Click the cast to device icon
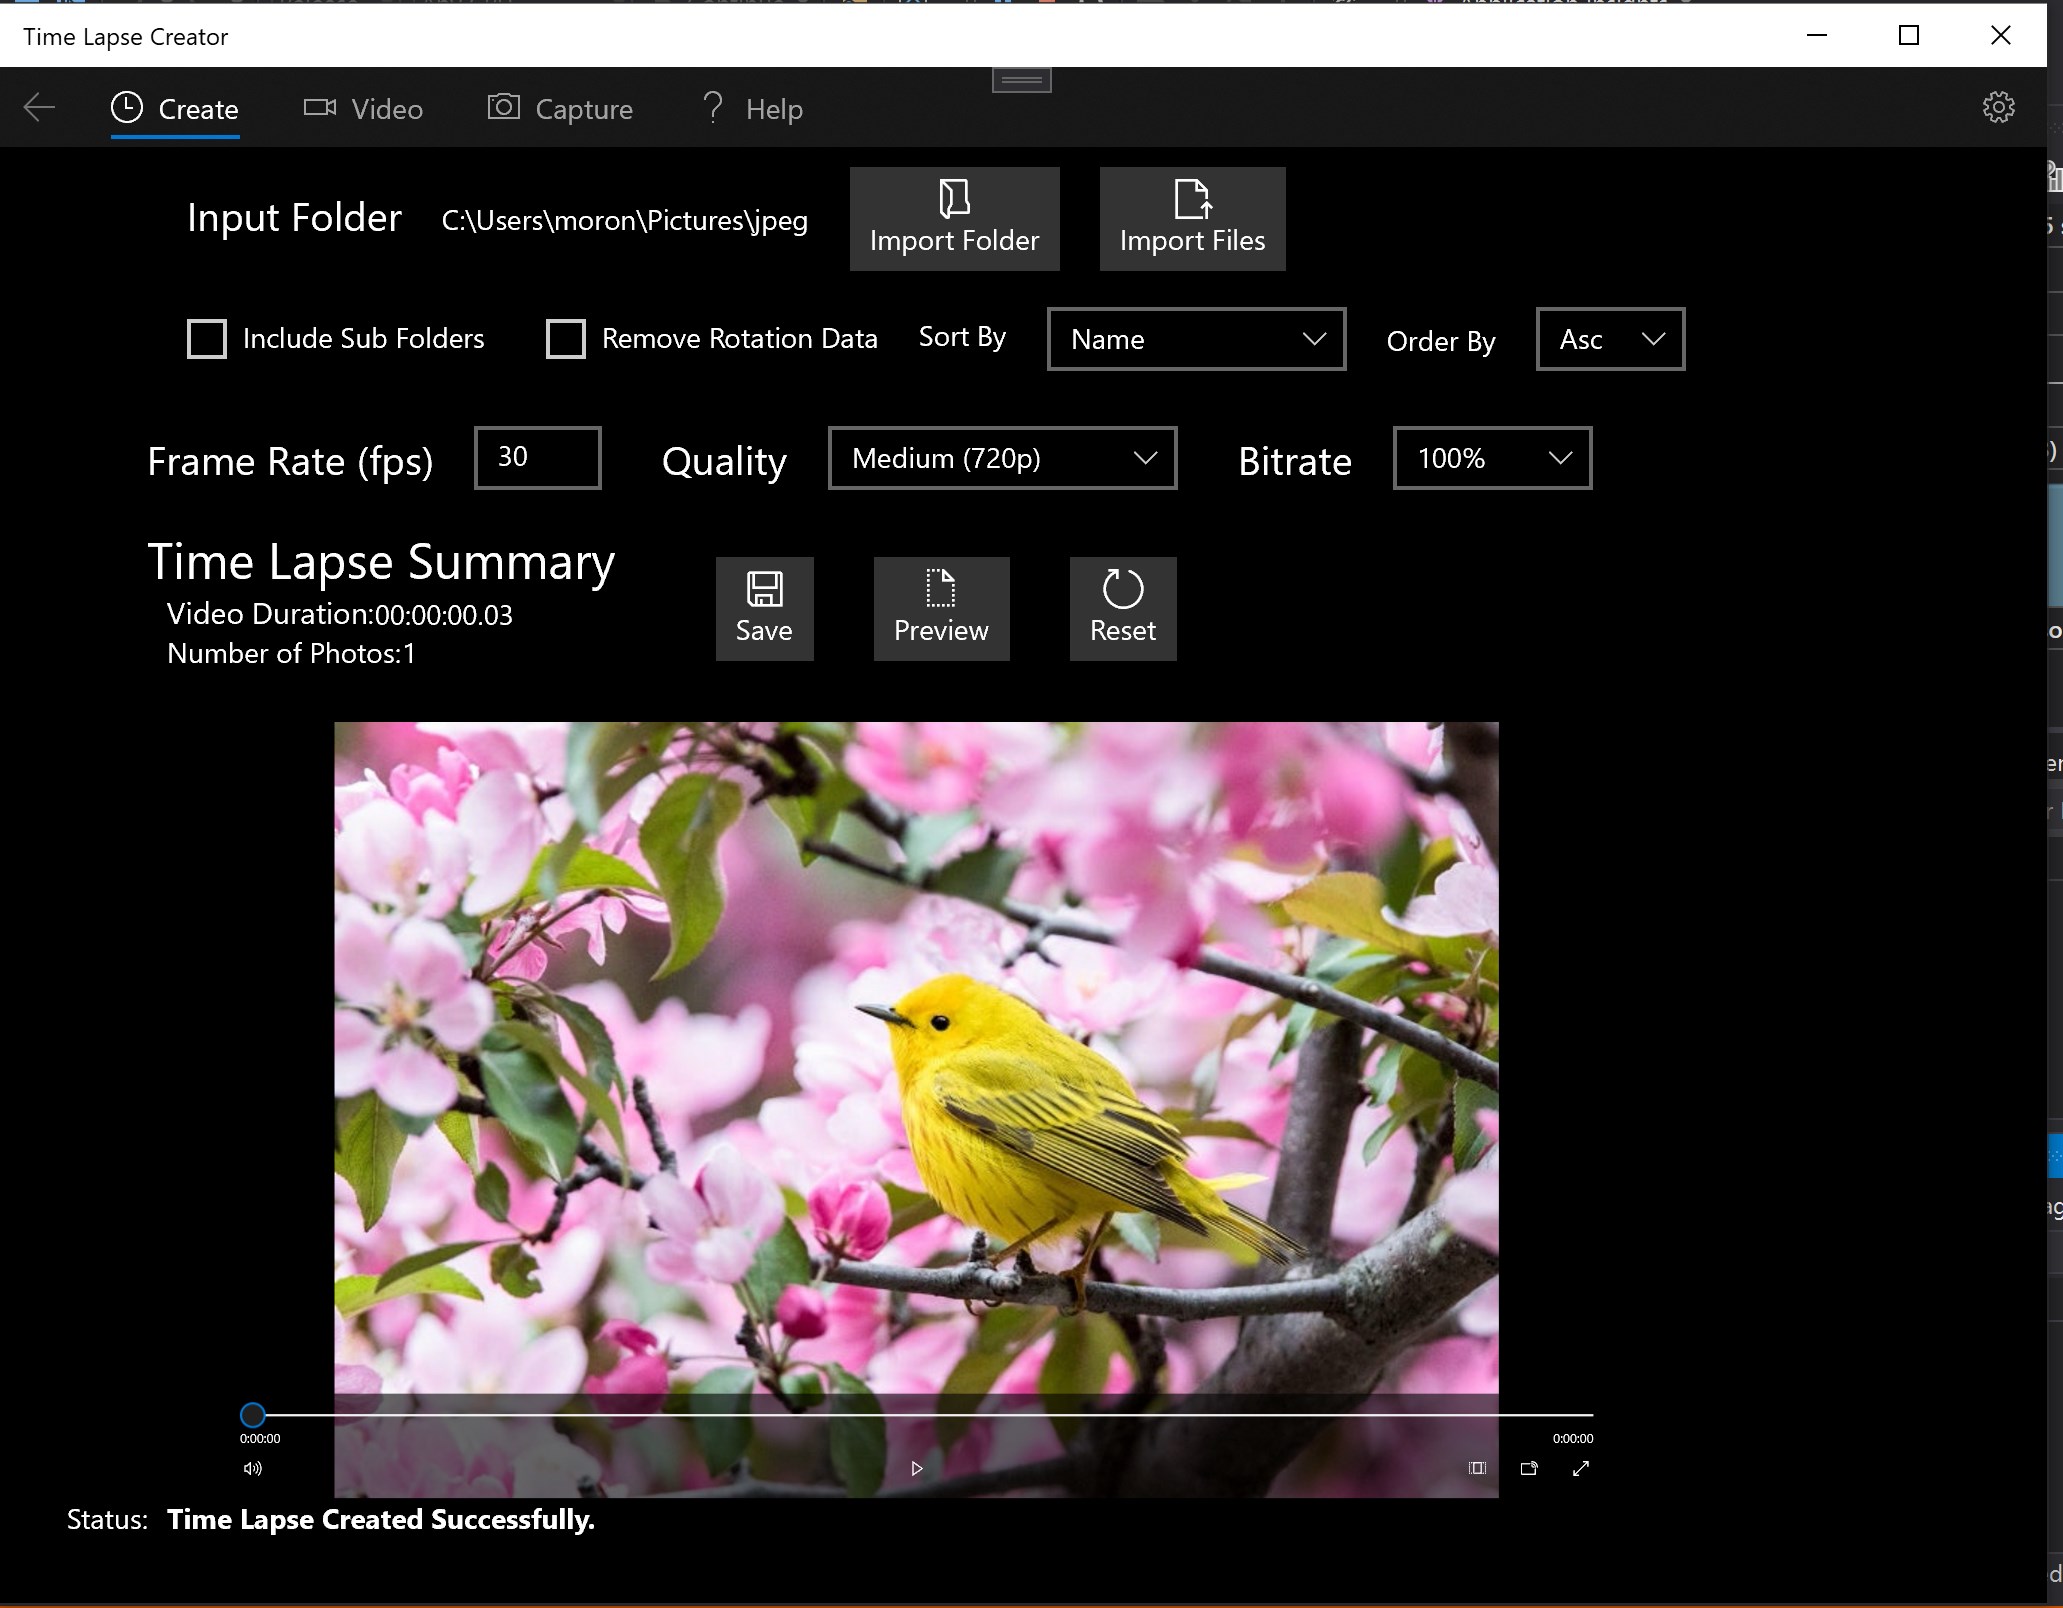Image resolution: width=2063 pixels, height=1608 pixels. click(1528, 1468)
